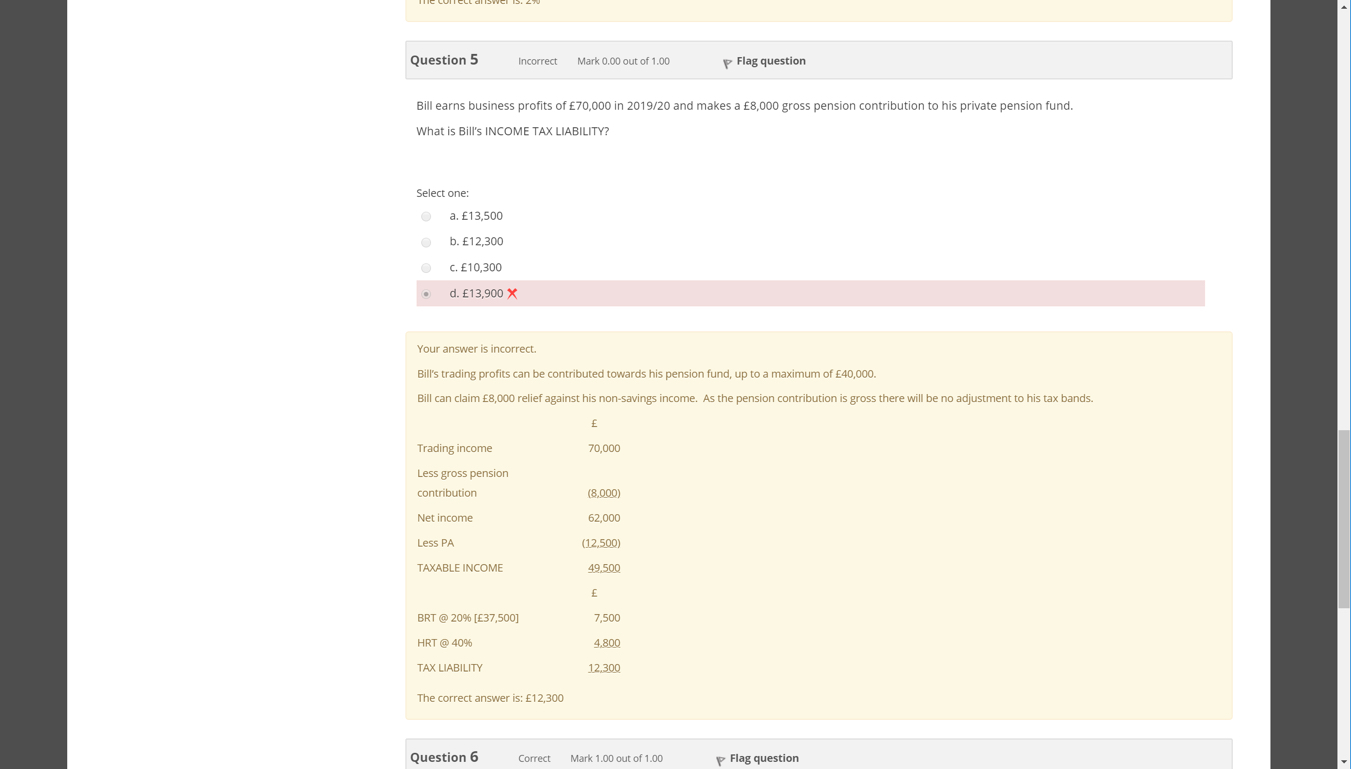The width and height of the screenshot is (1351, 769).
Task: Click the red cross next to £13,900
Action: coord(512,293)
